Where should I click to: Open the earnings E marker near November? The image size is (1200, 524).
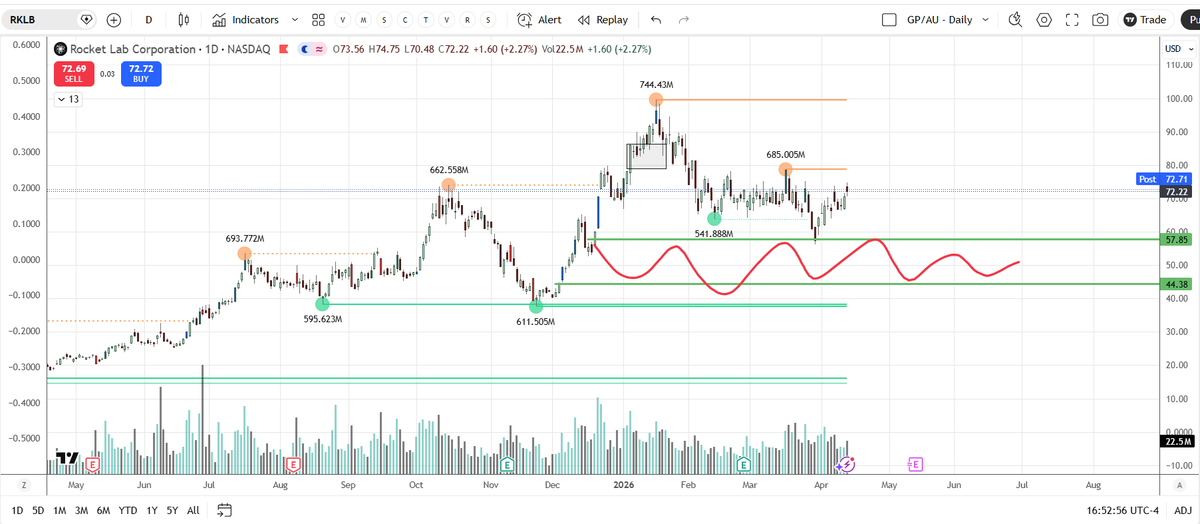point(507,464)
